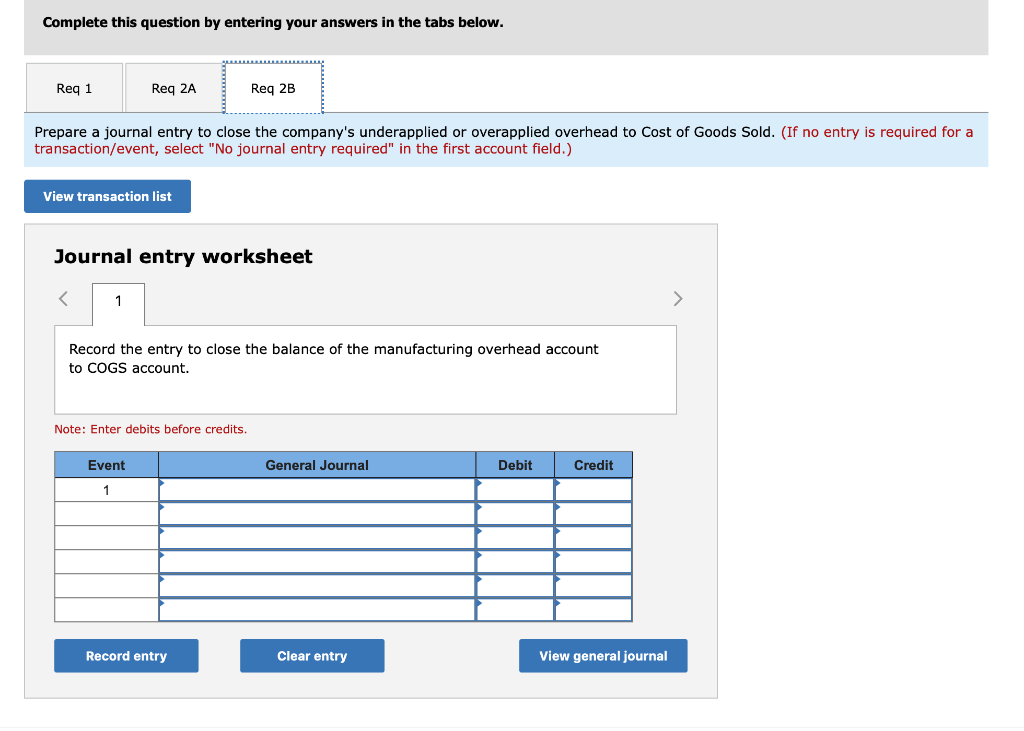Screen dimensions: 1024x731
Task: Click the first Debit input field
Action: click(517, 490)
